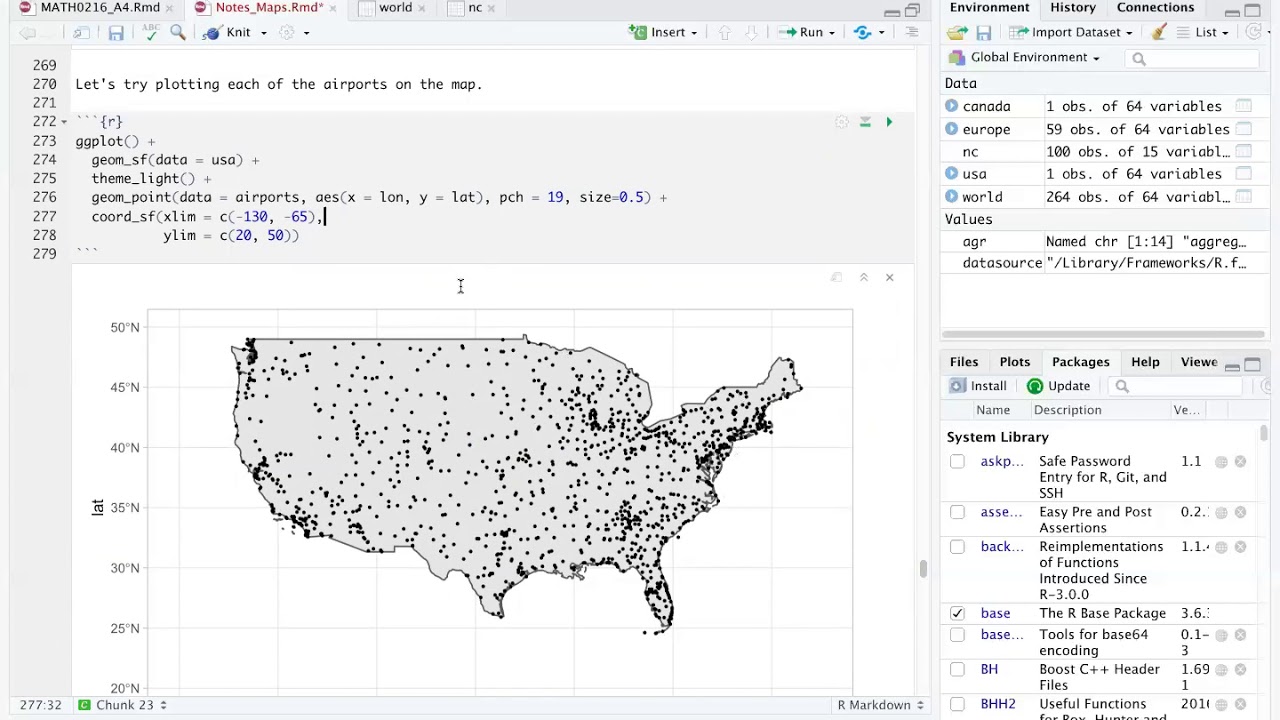Knit the R Markdown document
This screenshot has height=720, width=1280.
pos(228,33)
